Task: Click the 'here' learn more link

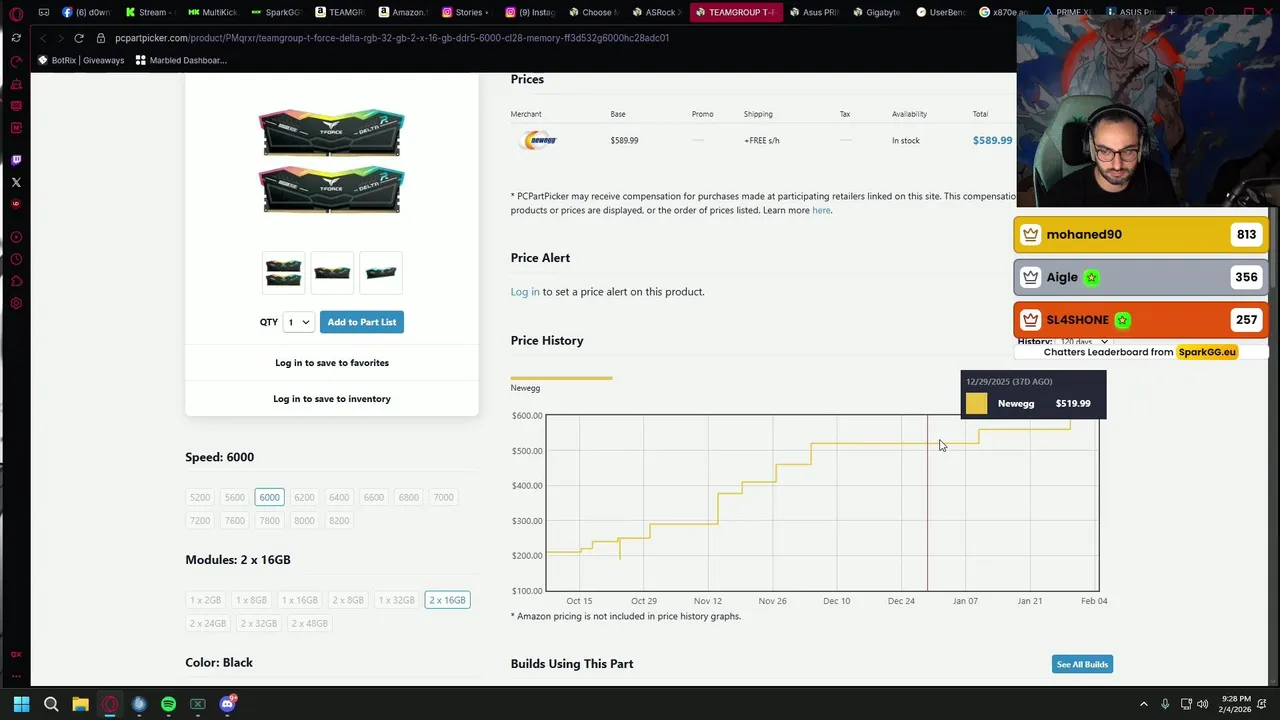Action: click(x=821, y=210)
